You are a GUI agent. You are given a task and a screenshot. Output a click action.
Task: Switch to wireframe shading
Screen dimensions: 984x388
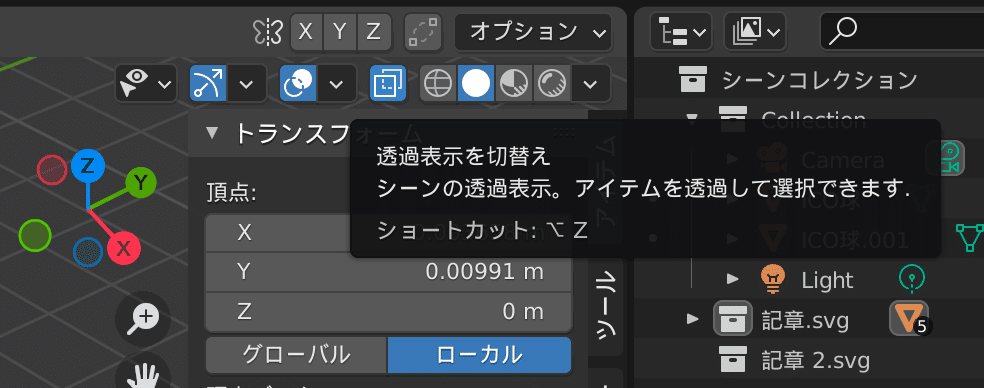click(438, 84)
